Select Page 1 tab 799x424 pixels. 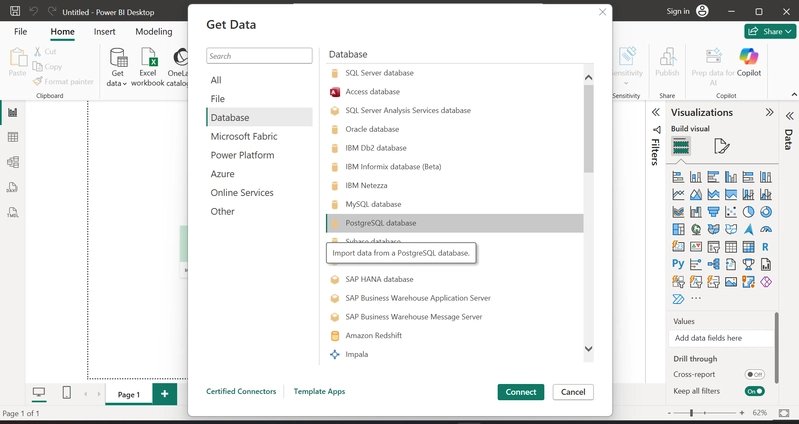tap(129, 394)
